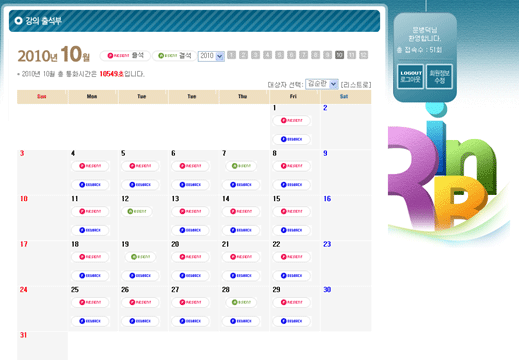
Task: Click the red 출석 legend badge
Action: tap(125, 55)
